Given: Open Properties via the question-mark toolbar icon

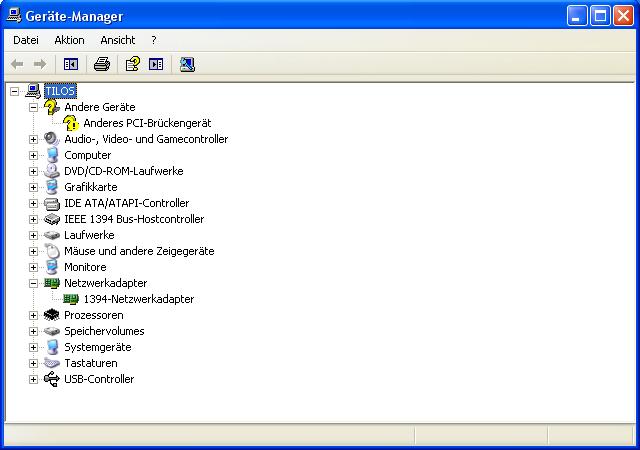Looking at the screenshot, I should click(x=133, y=64).
